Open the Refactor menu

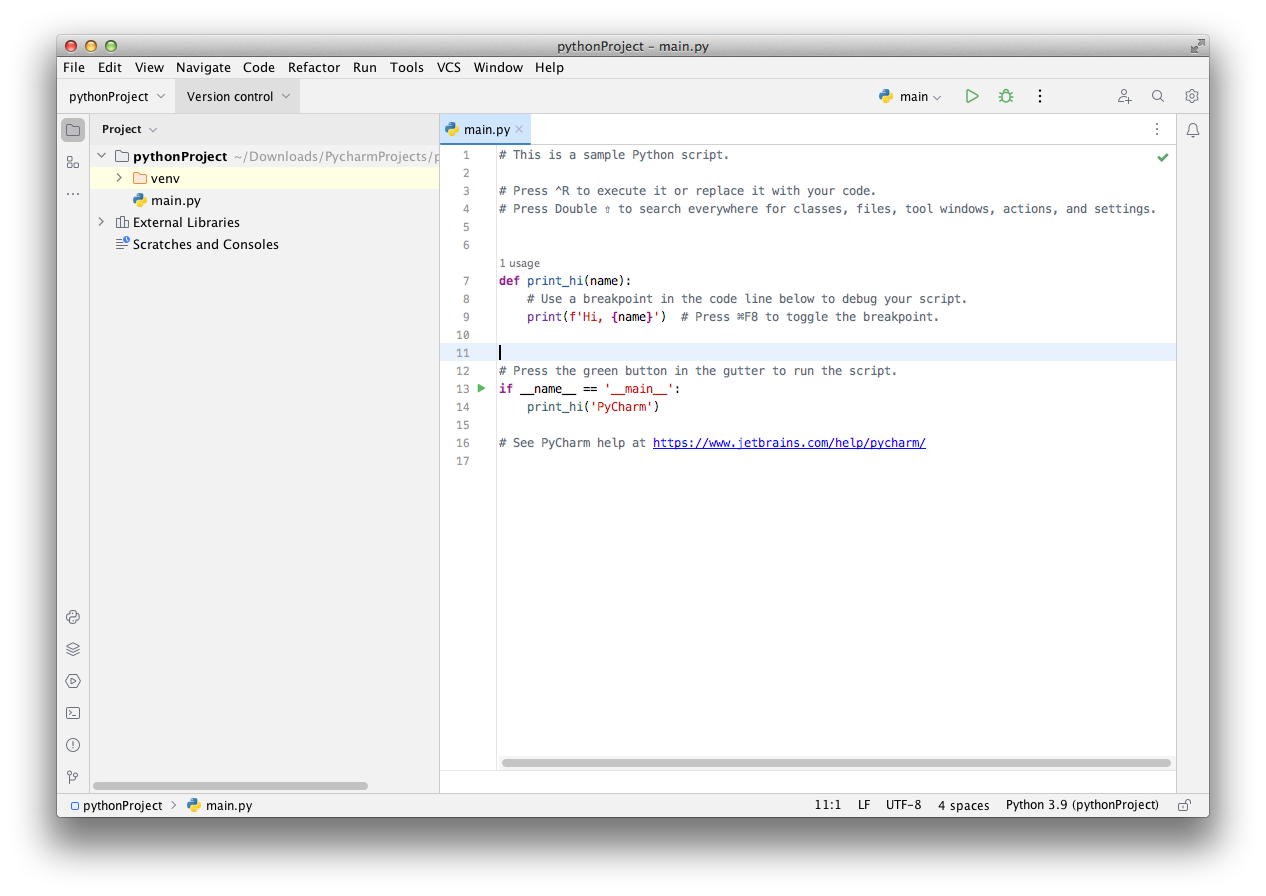(x=314, y=67)
